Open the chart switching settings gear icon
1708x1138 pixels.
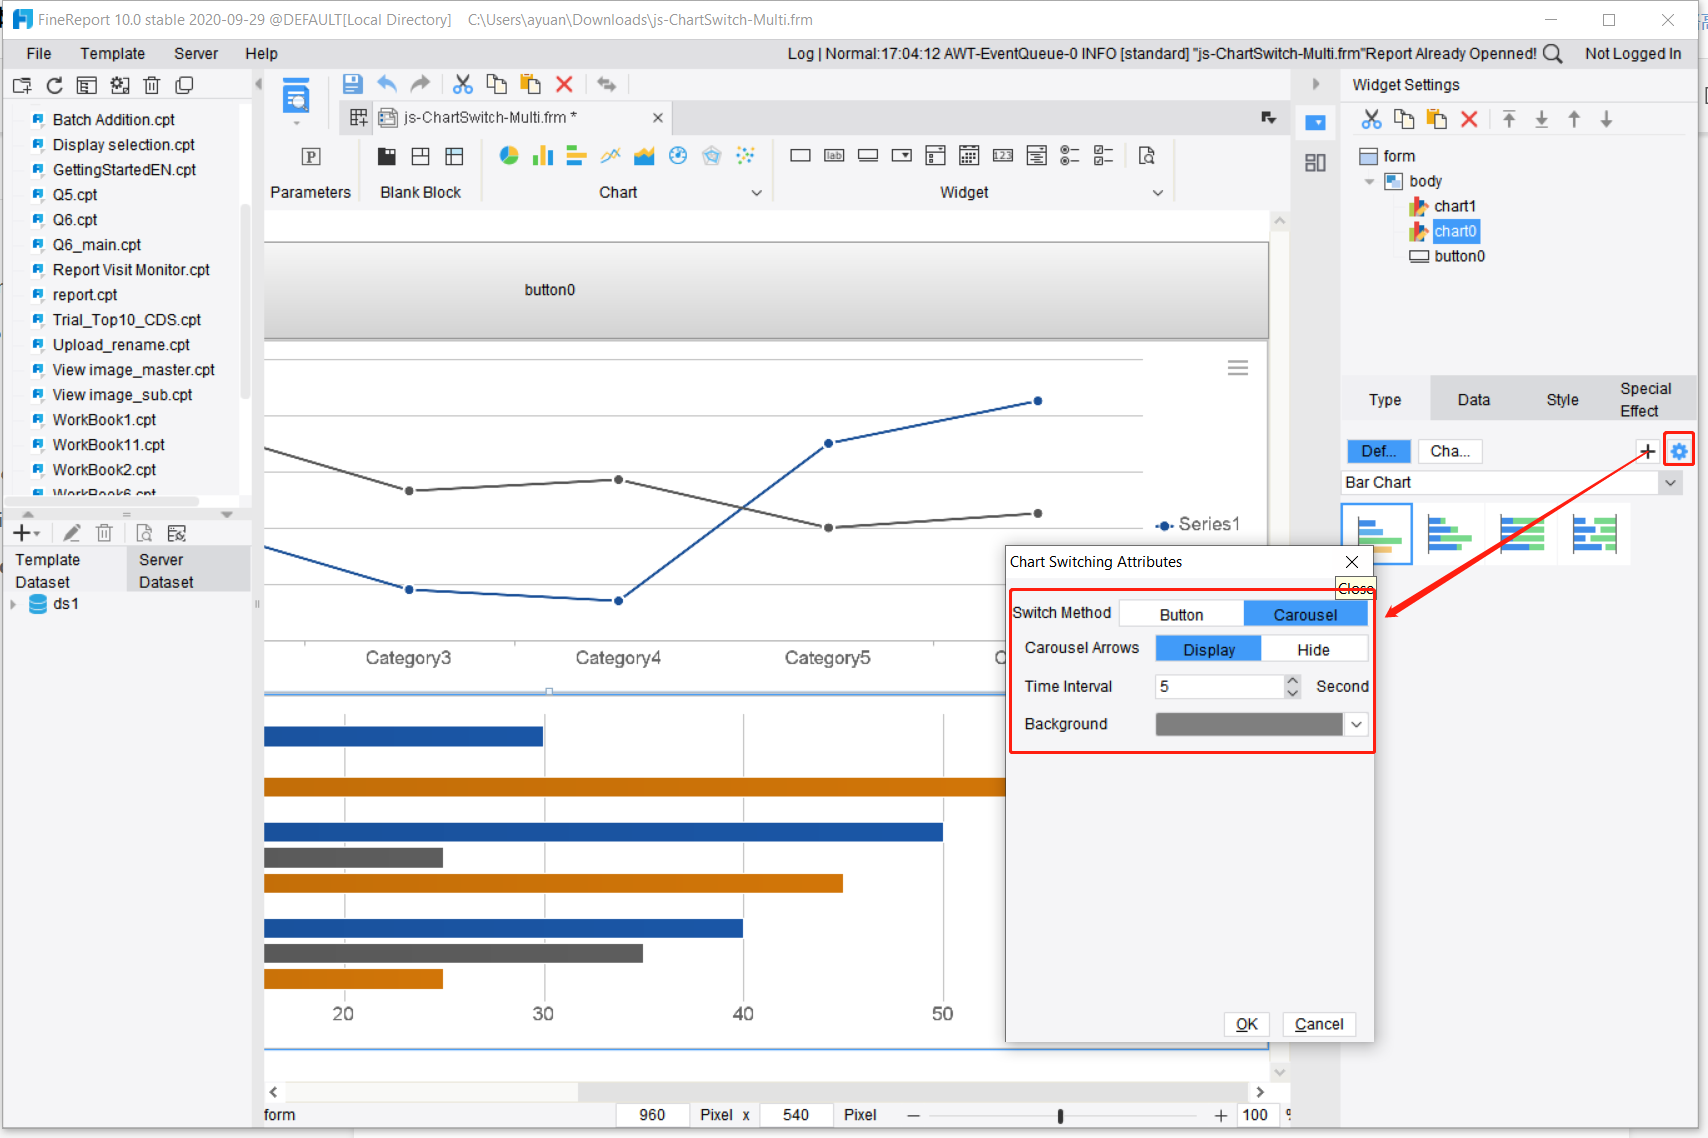(1679, 450)
